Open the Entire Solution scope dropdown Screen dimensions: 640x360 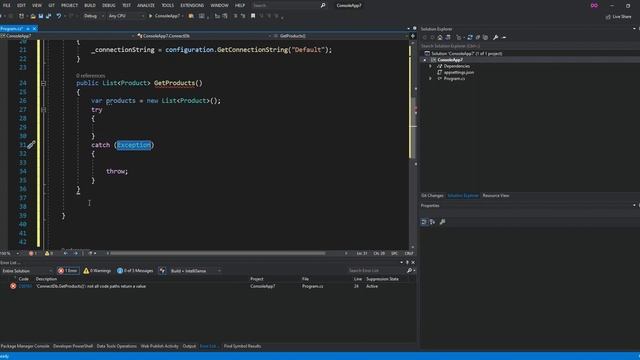click(27, 271)
